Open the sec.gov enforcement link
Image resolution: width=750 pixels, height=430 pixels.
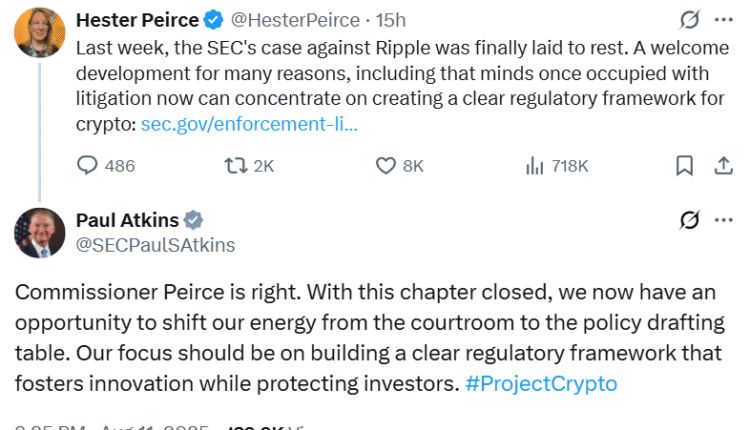click(249, 125)
